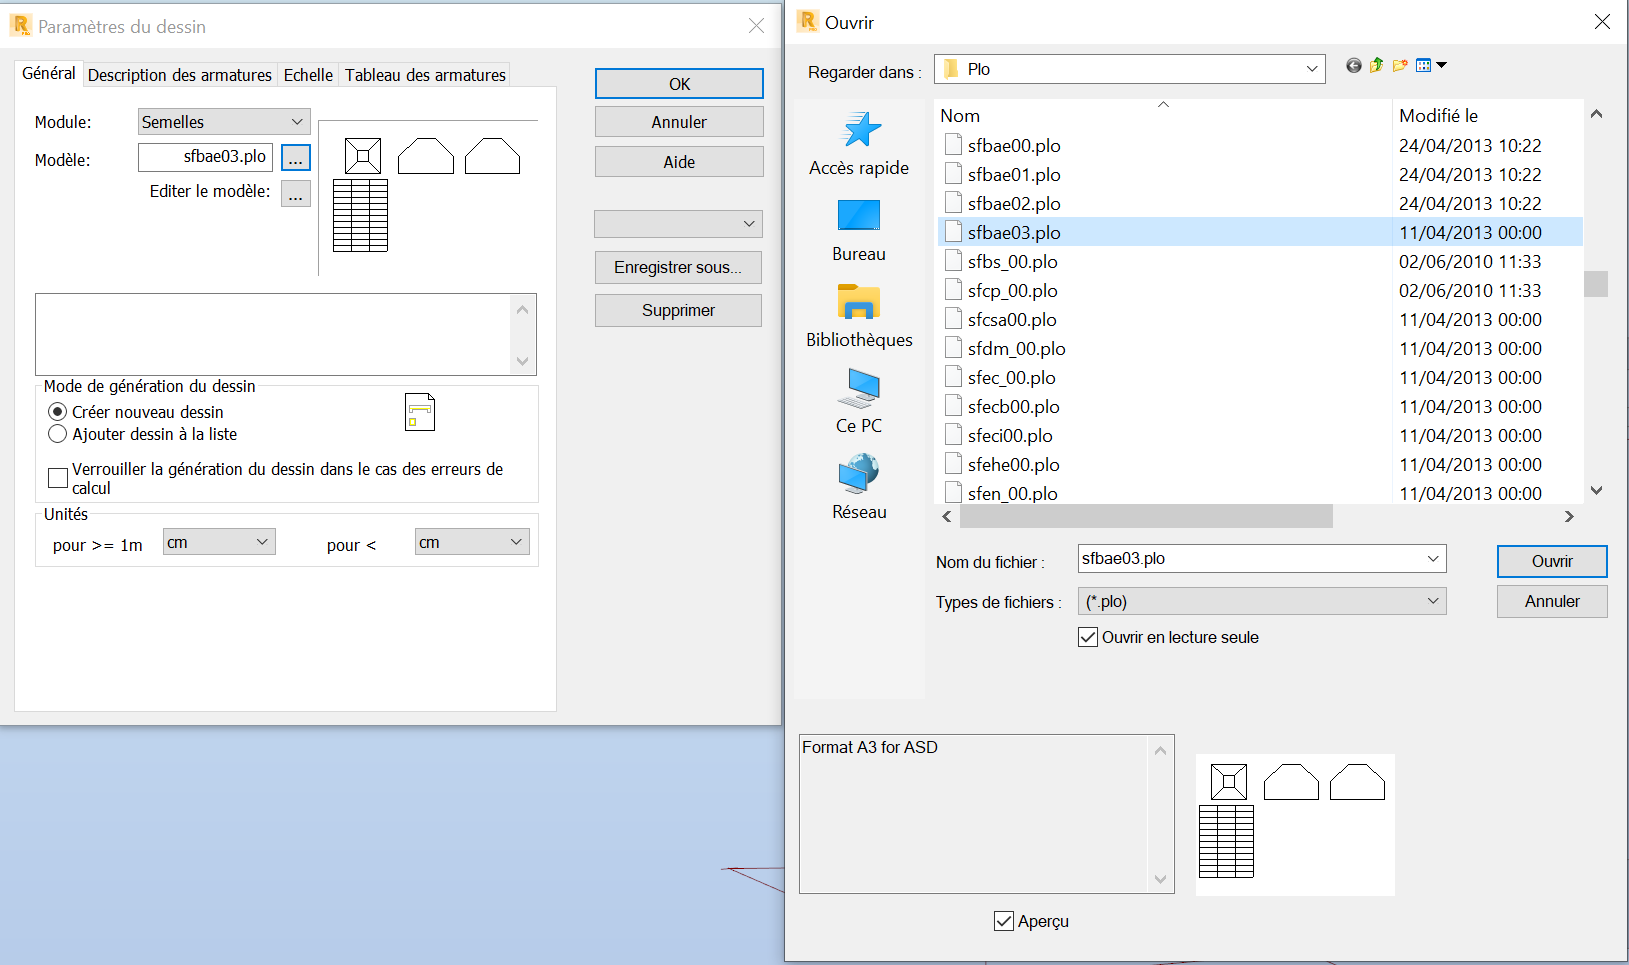1629x965 pixels.
Task: Click the Revit logo in Ouvrir title bar
Action: (808, 22)
